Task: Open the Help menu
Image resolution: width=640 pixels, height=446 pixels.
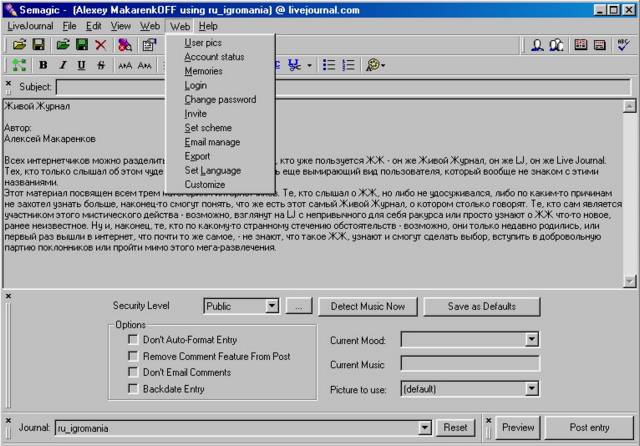Action: pos(208,26)
